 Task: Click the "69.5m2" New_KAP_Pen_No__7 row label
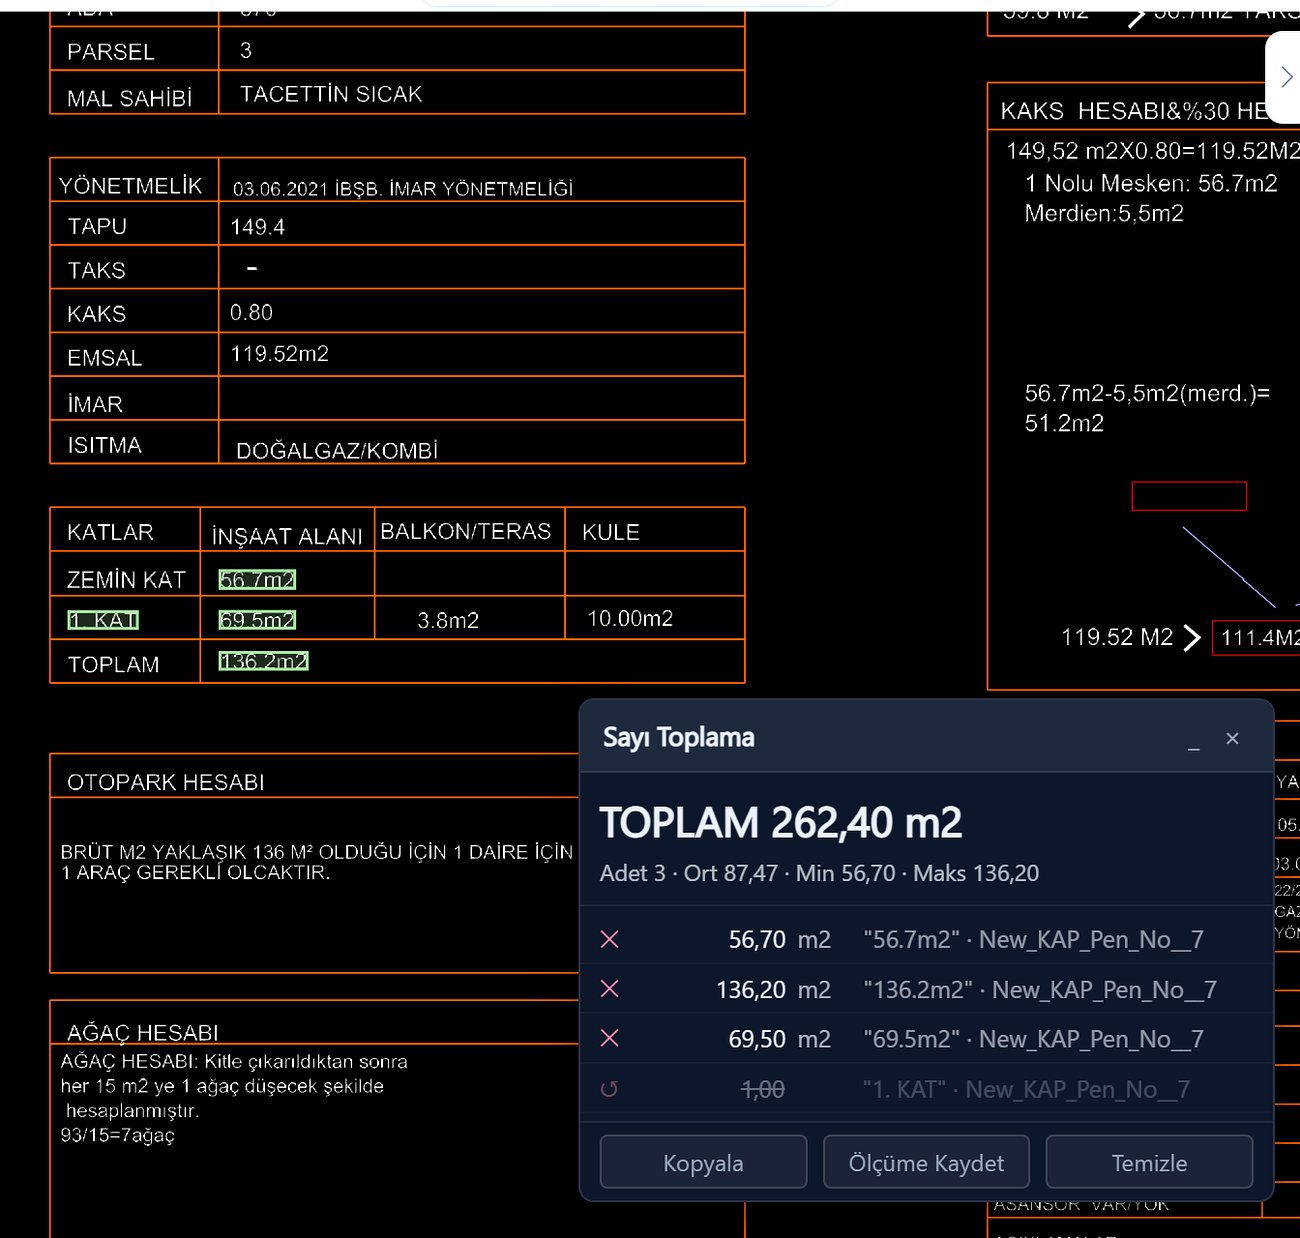[x=1033, y=1039]
